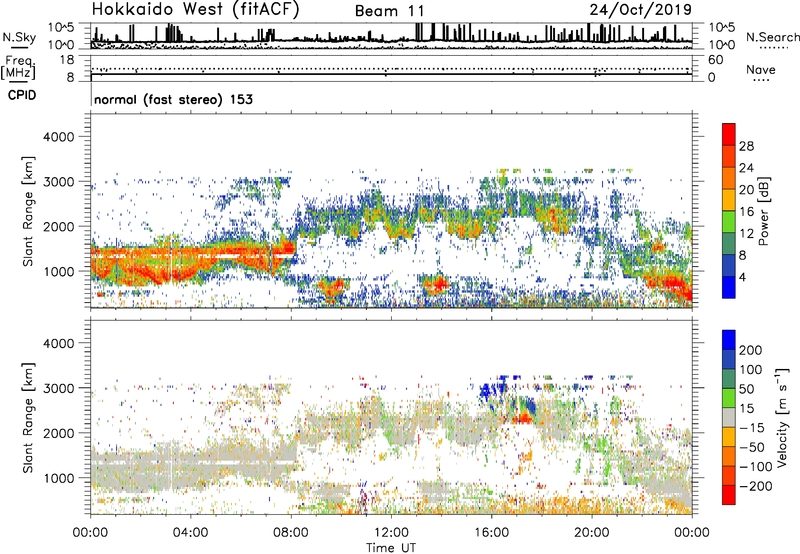This screenshot has height=554, width=800.
Task: Click the date '24/Oct/2019'
Action: [641, 10]
